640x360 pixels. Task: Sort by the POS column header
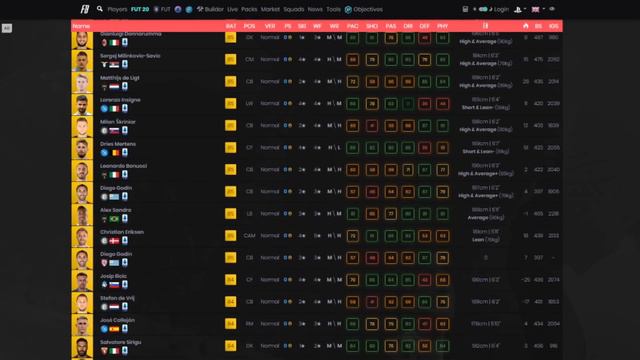click(249, 26)
